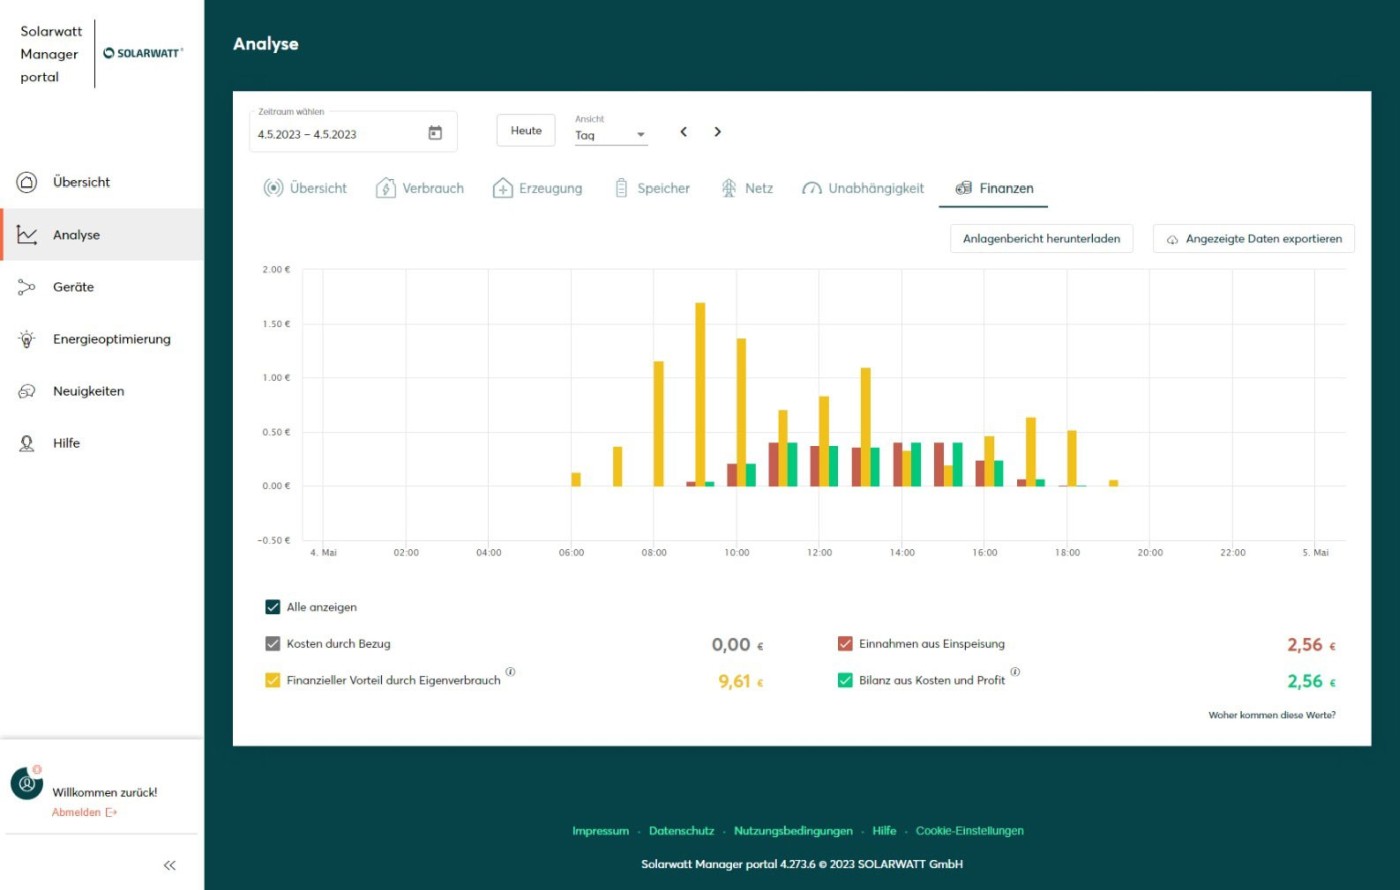This screenshot has width=1400, height=890.
Task: Click the tallest yellow bar near 09:00
Action: (x=700, y=394)
